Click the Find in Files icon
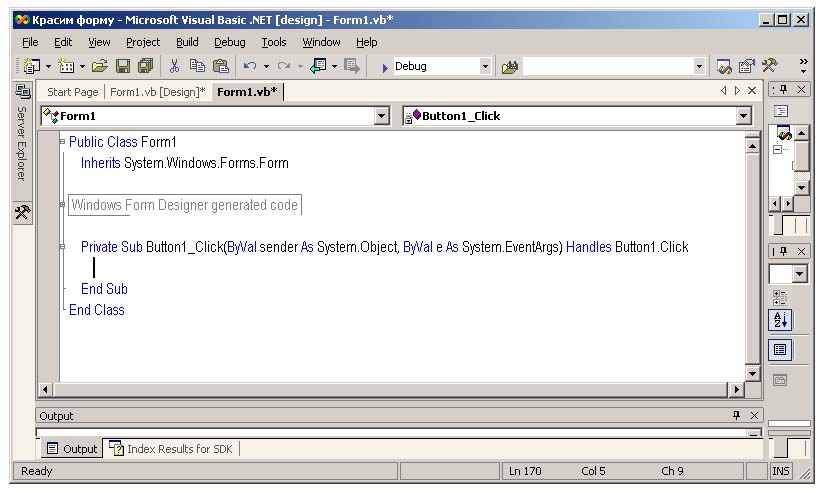The width and height of the screenshot is (821, 493). pyautogui.click(x=509, y=67)
